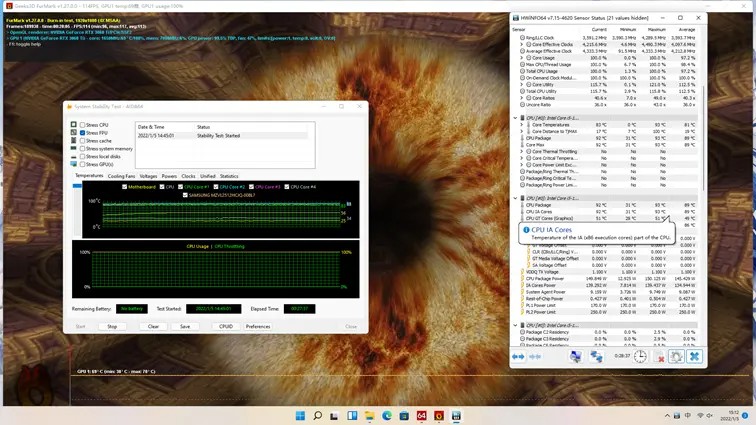756x425 pixels.
Task: Click HWiNFO logging sheet with red X
Action: [x=660, y=356]
